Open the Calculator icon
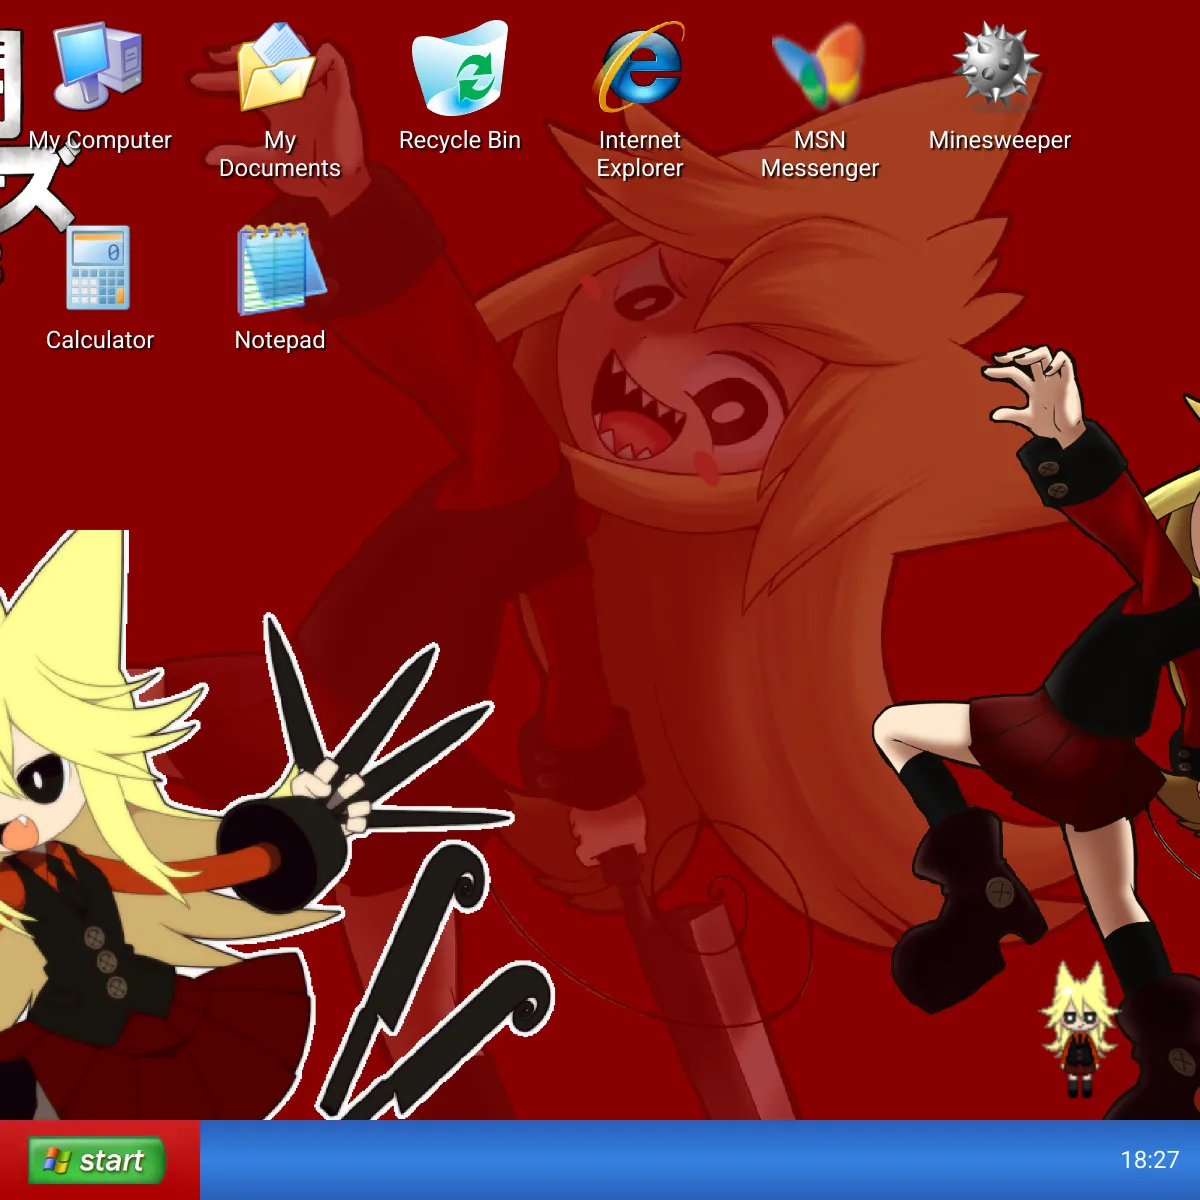This screenshot has width=1200, height=1200. (99, 267)
